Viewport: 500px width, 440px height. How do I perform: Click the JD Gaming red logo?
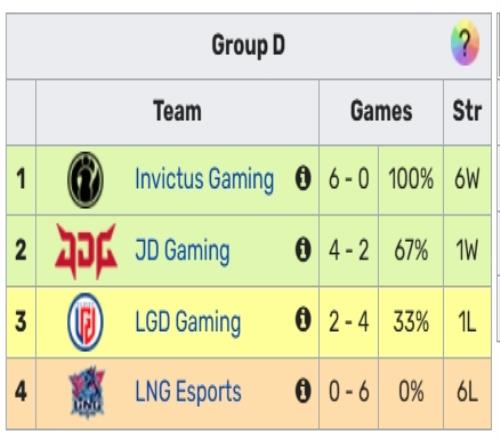click(86, 251)
